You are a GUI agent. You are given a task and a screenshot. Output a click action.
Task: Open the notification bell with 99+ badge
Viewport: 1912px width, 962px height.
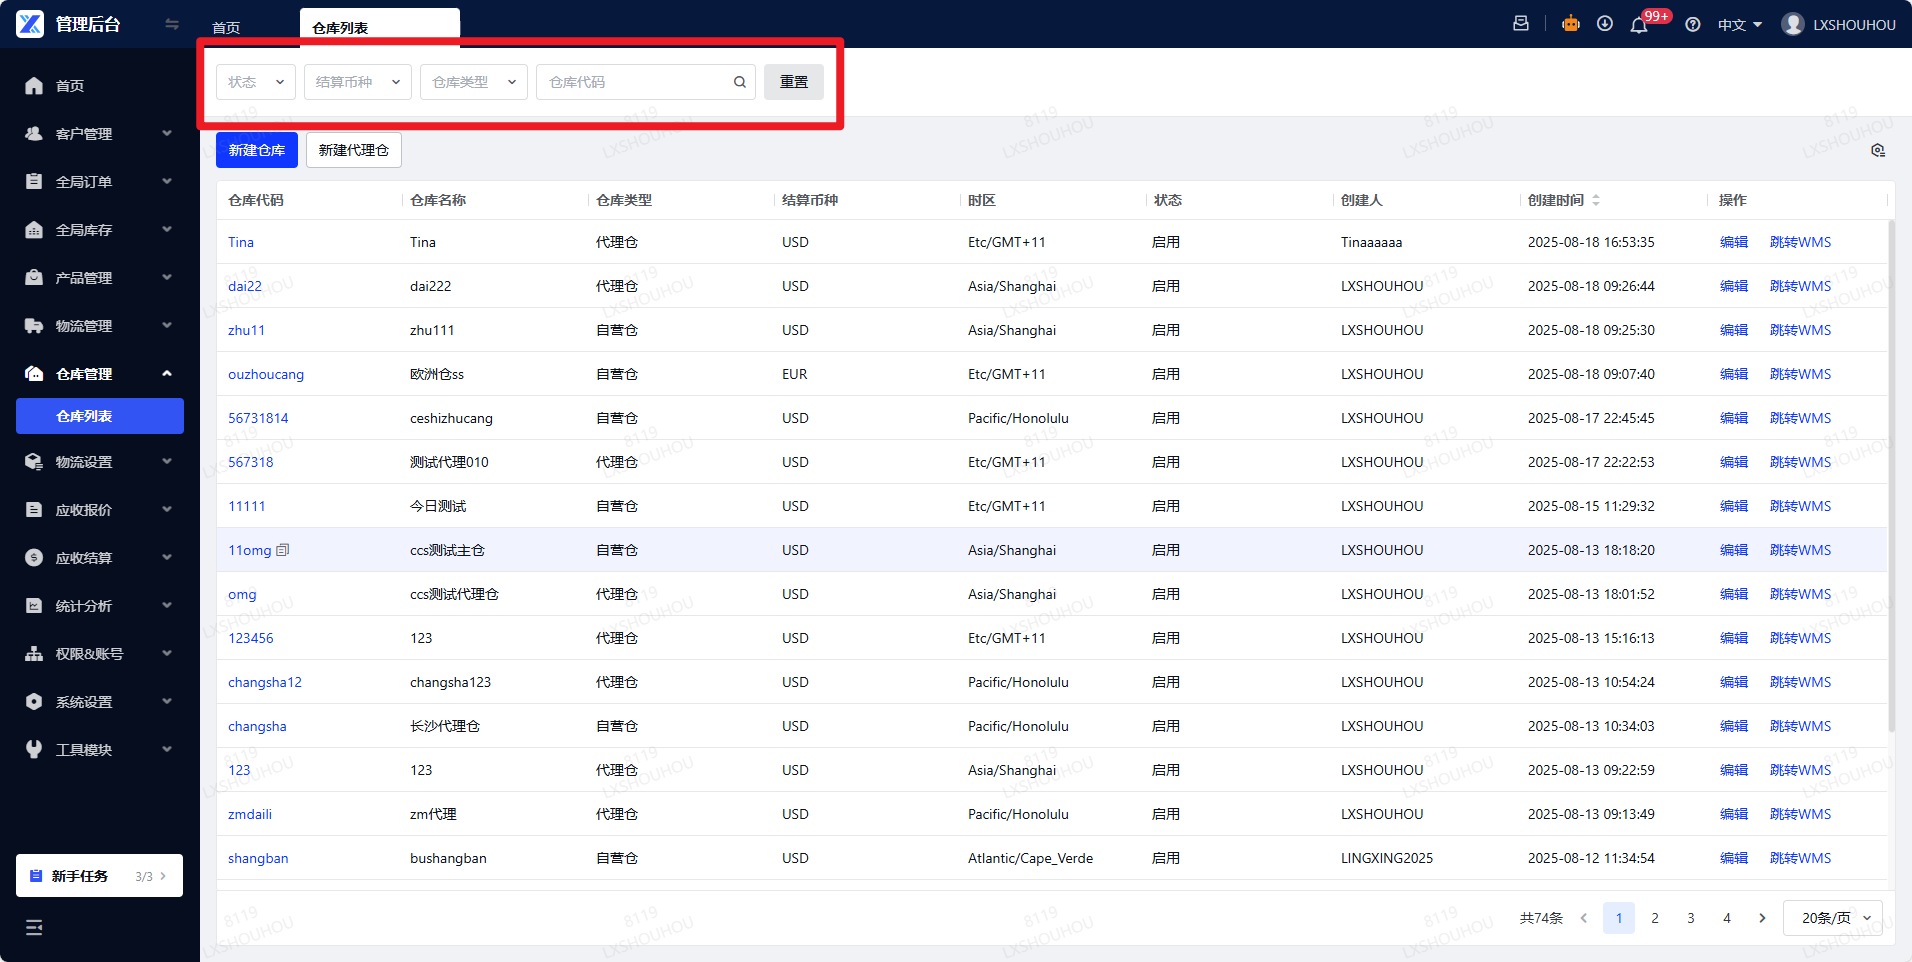(1639, 25)
